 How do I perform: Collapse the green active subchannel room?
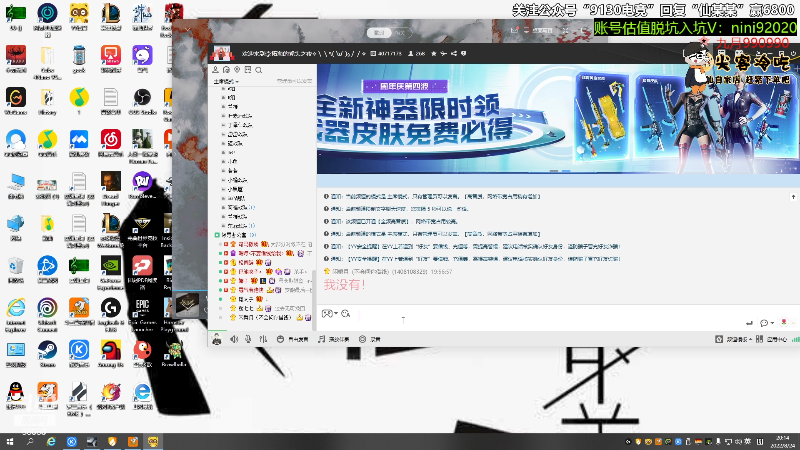(217, 235)
